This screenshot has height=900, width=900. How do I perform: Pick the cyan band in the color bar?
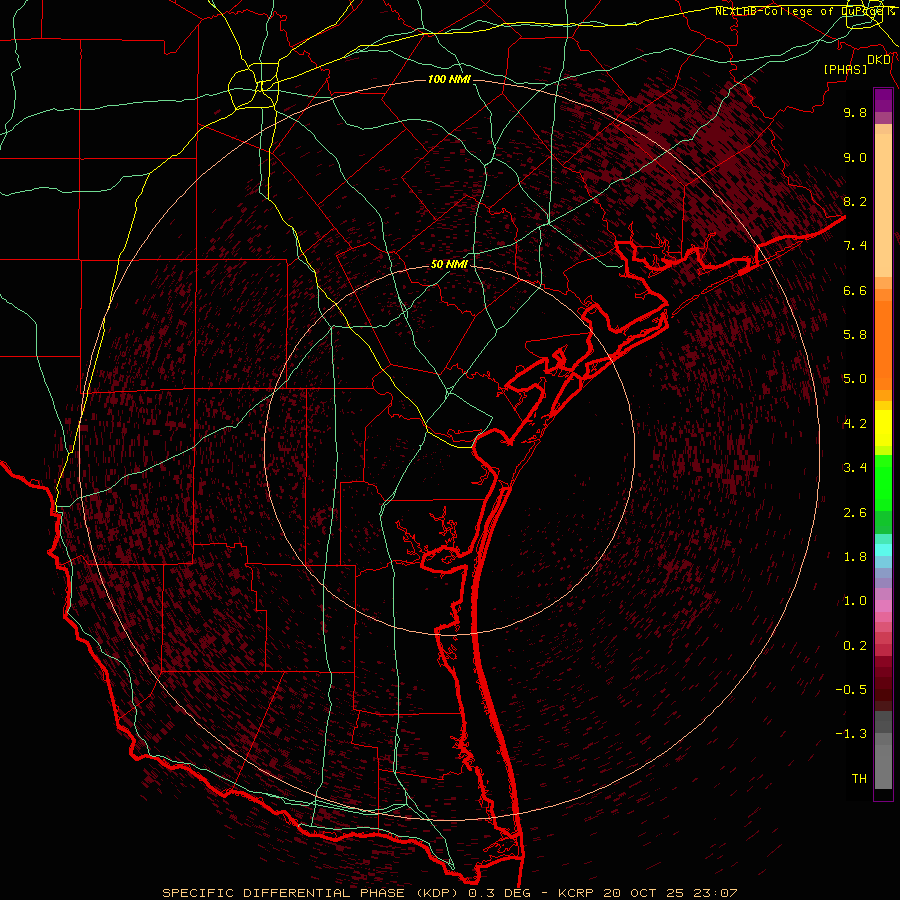coord(883,550)
